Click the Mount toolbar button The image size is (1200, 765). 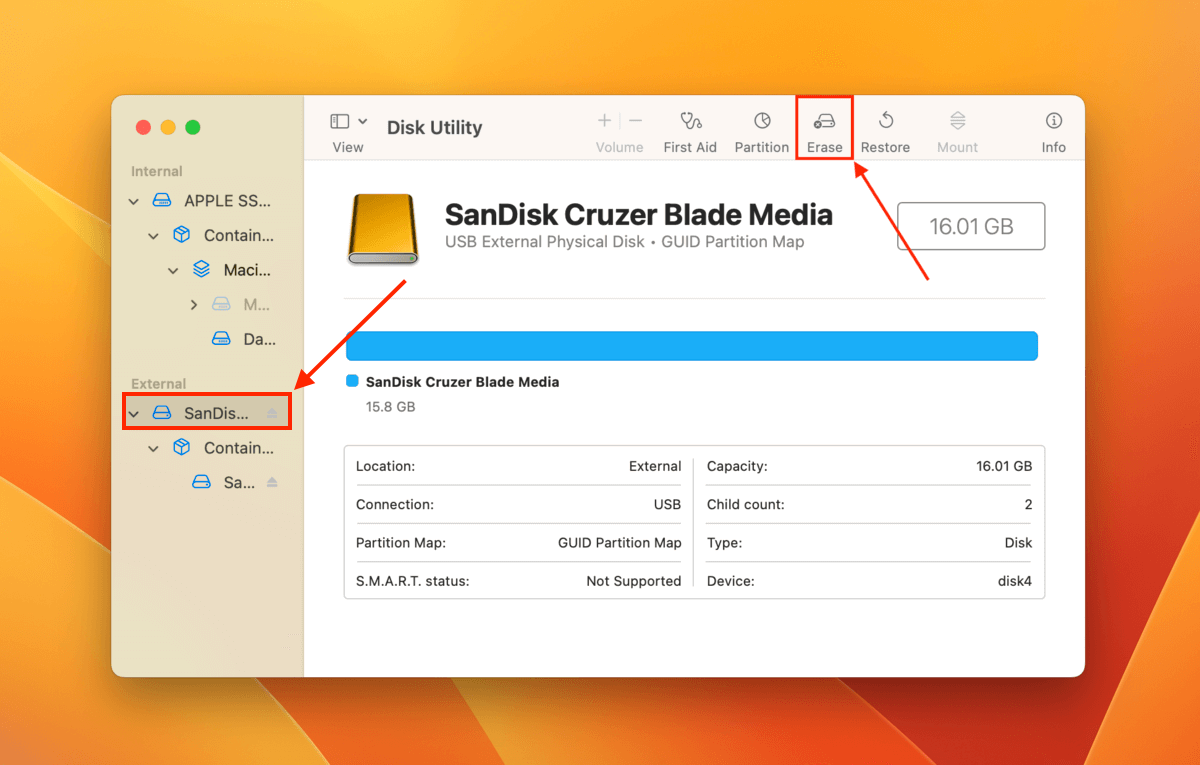point(957,131)
